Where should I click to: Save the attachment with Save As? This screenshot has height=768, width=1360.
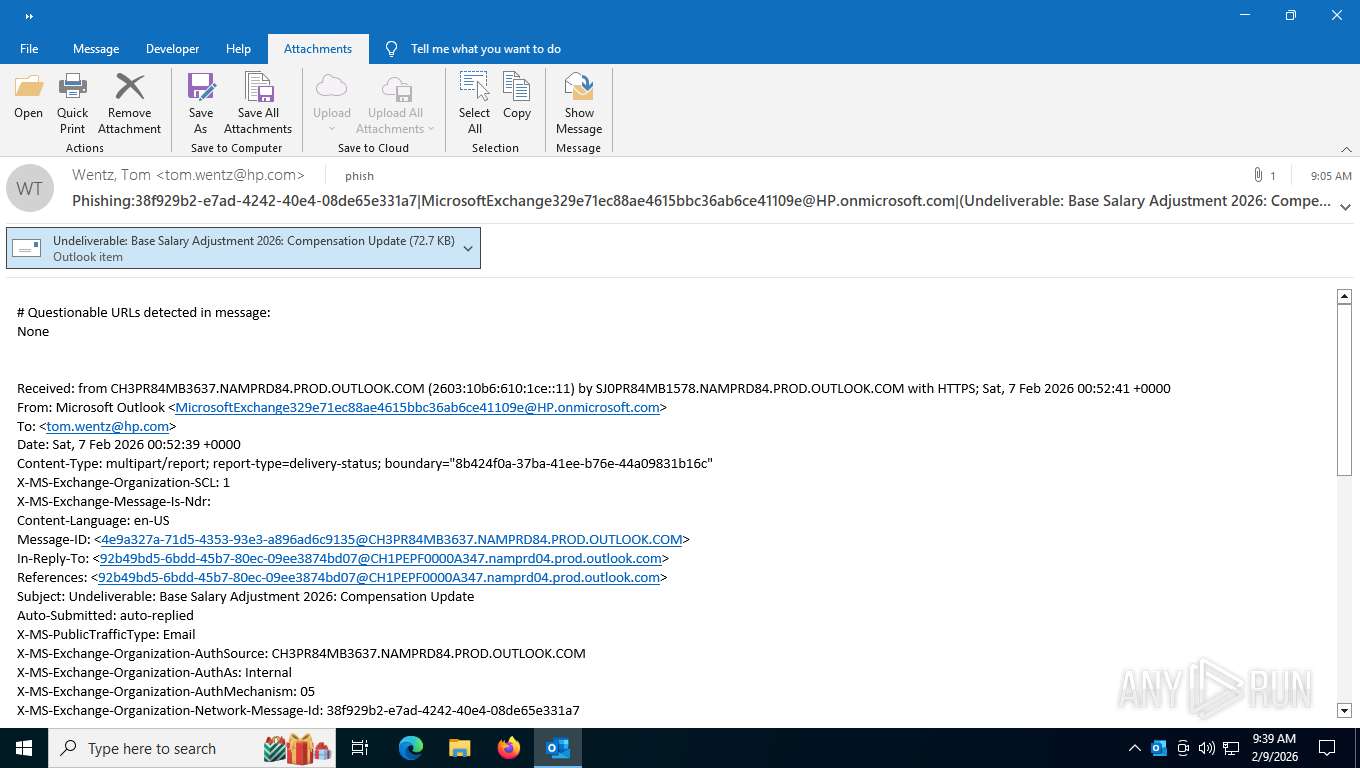201,104
